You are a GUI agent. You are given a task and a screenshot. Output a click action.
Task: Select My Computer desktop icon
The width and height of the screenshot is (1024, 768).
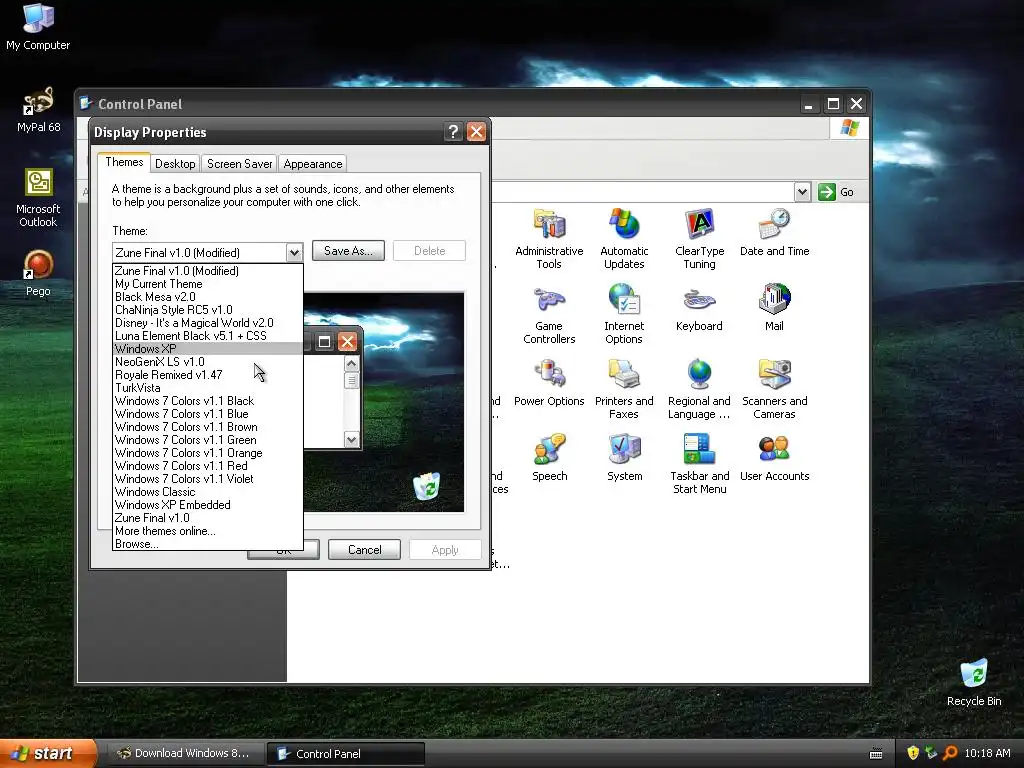click(38, 27)
